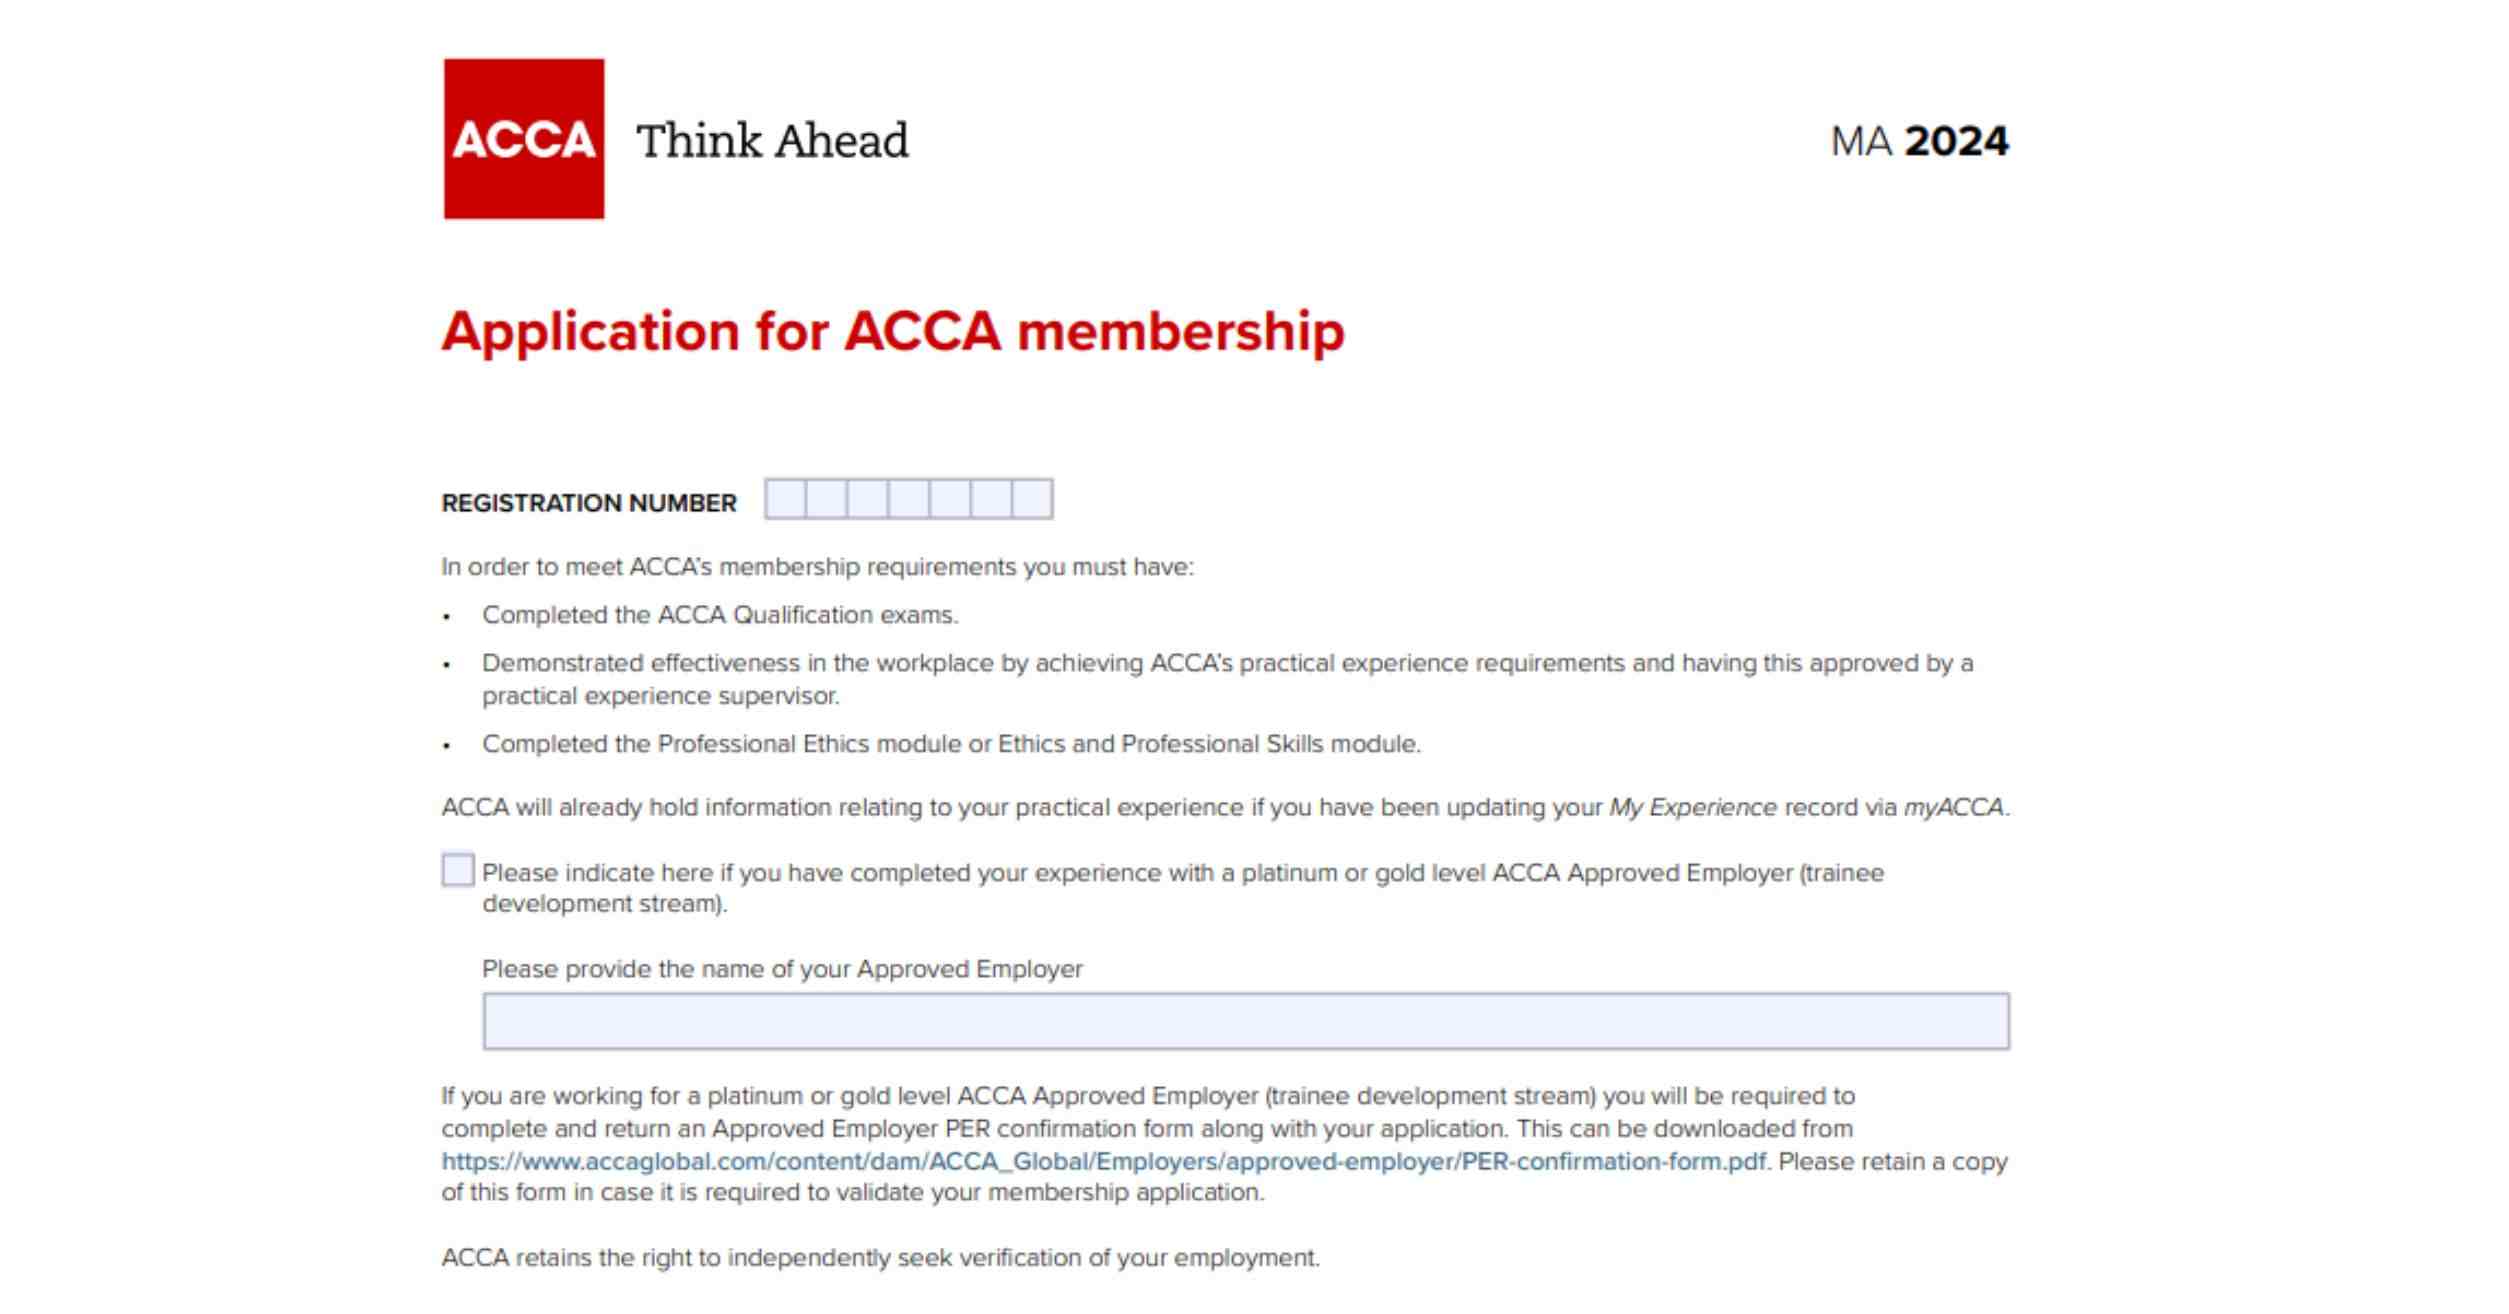Select the fourth registration number box
The height and width of the screenshot is (1314, 2509).
pos(908,499)
